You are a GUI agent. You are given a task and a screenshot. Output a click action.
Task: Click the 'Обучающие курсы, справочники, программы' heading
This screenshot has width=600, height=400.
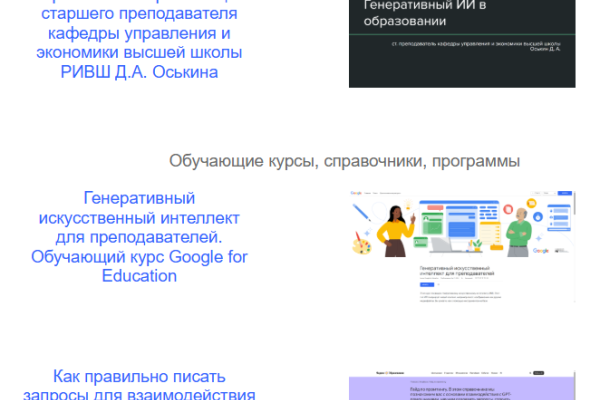[x=344, y=160]
